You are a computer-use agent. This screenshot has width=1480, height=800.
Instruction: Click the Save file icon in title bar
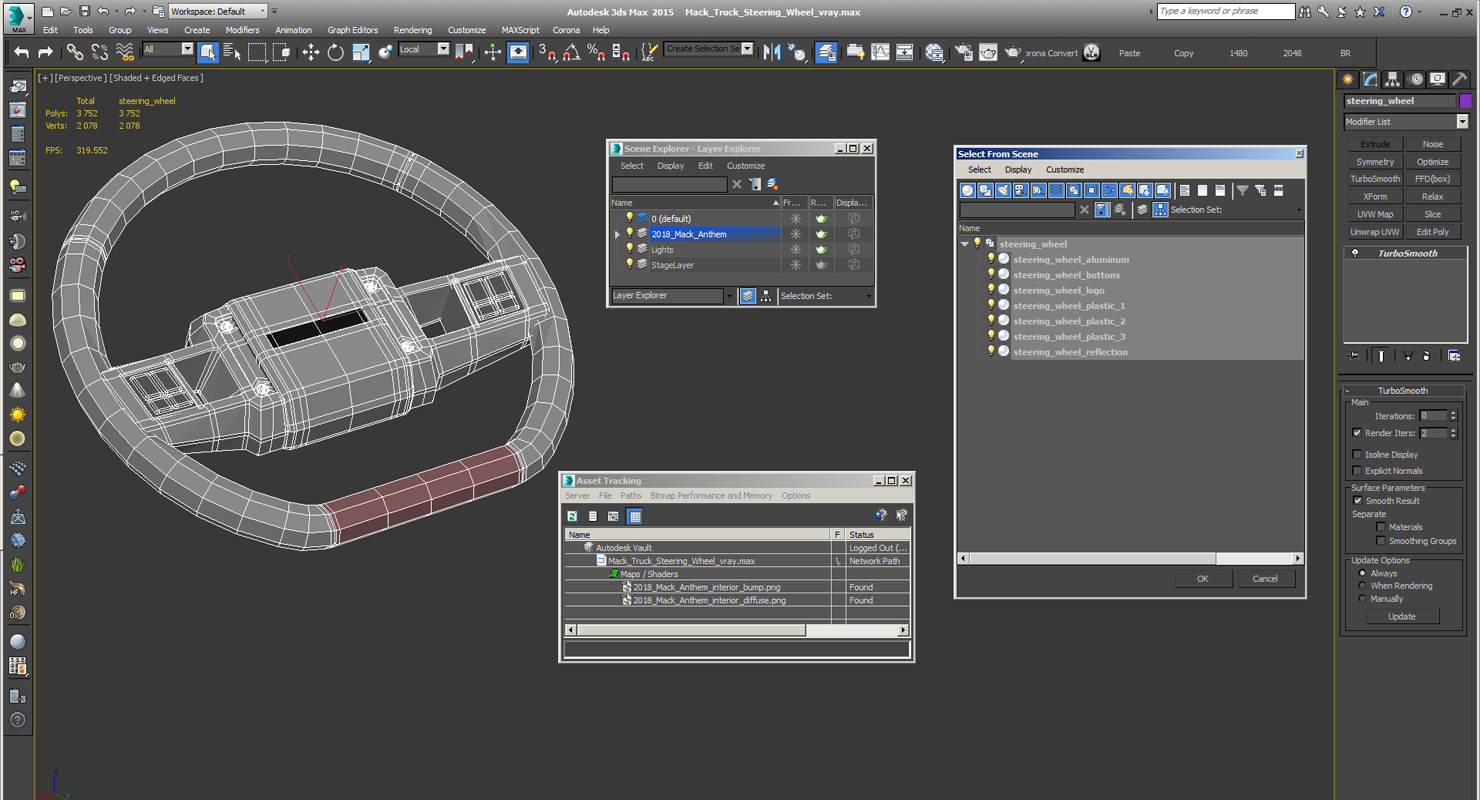tap(84, 11)
